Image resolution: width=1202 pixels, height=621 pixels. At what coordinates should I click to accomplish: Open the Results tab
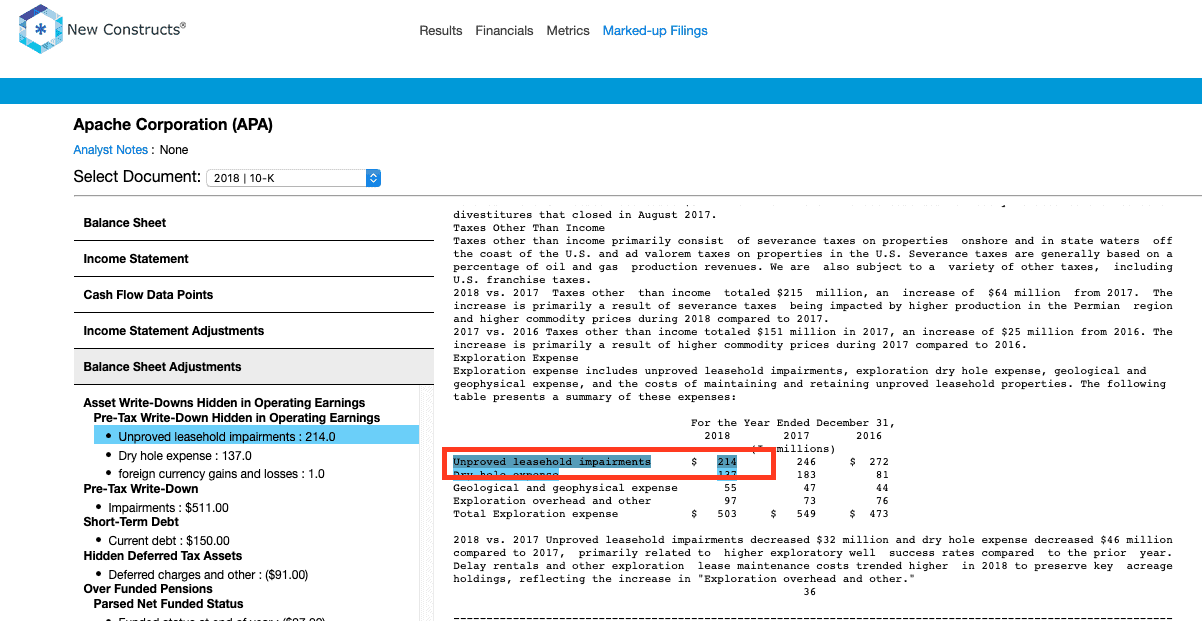pos(441,31)
